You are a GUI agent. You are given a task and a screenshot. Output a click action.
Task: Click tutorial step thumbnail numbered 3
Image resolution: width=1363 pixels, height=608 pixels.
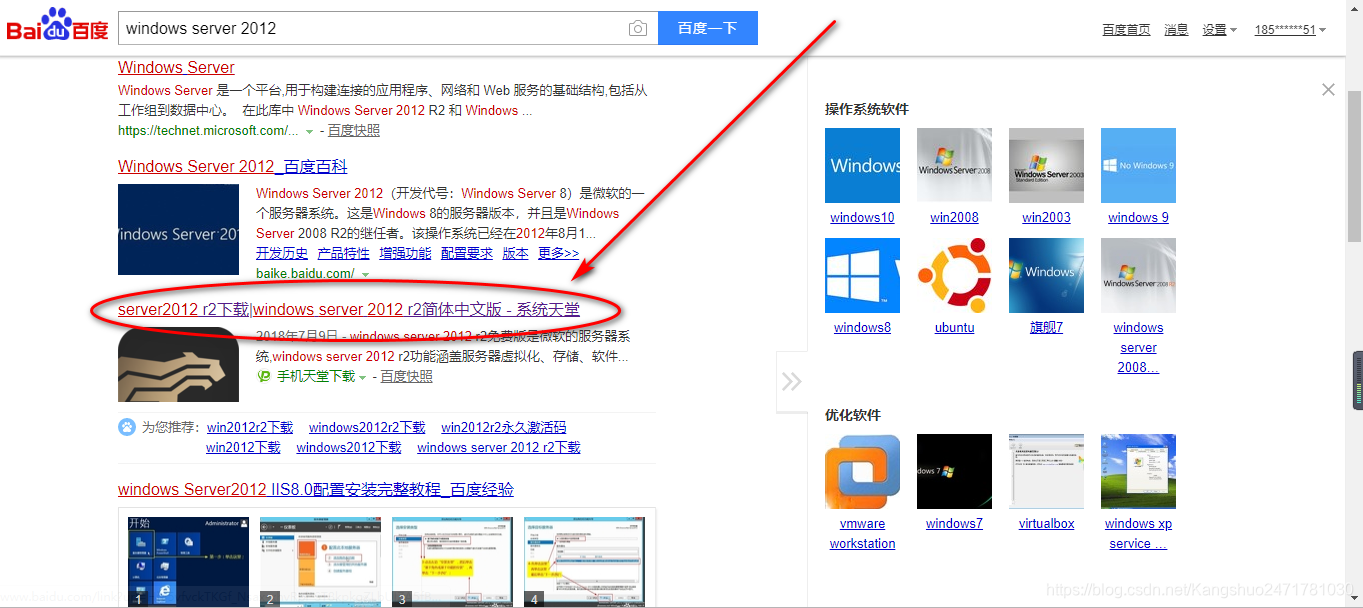tap(452, 562)
